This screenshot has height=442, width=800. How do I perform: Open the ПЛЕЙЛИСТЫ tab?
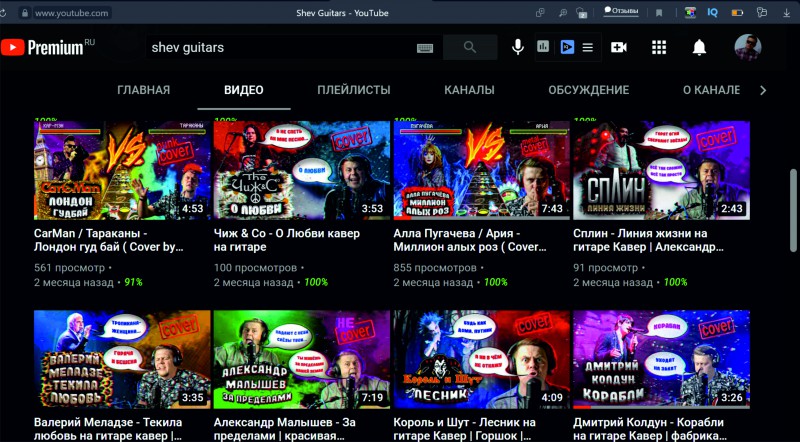(354, 90)
